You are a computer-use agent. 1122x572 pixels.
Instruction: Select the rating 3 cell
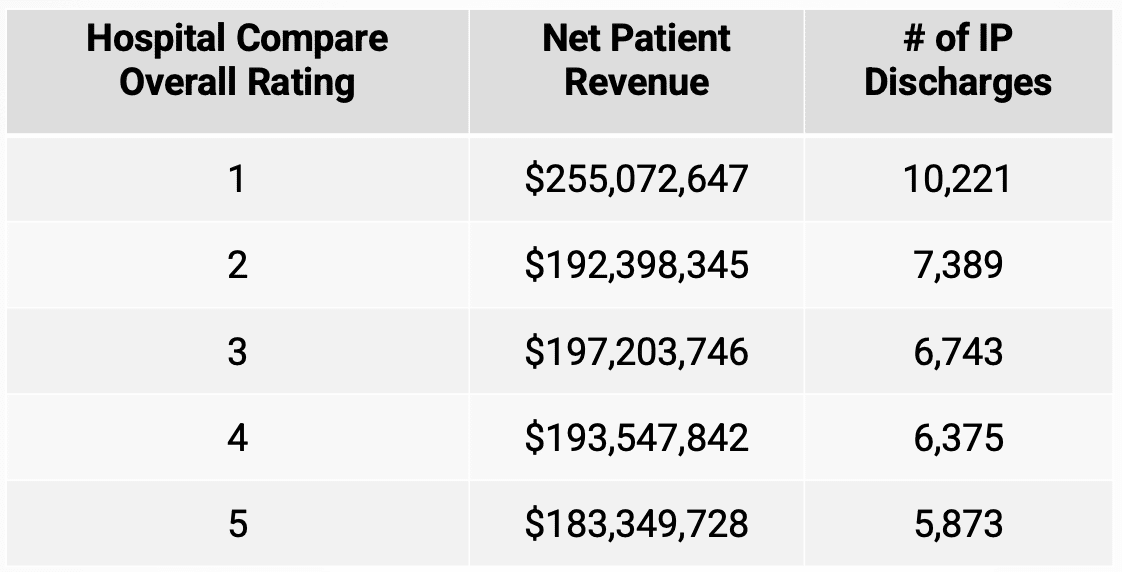(x=237, y=352)
